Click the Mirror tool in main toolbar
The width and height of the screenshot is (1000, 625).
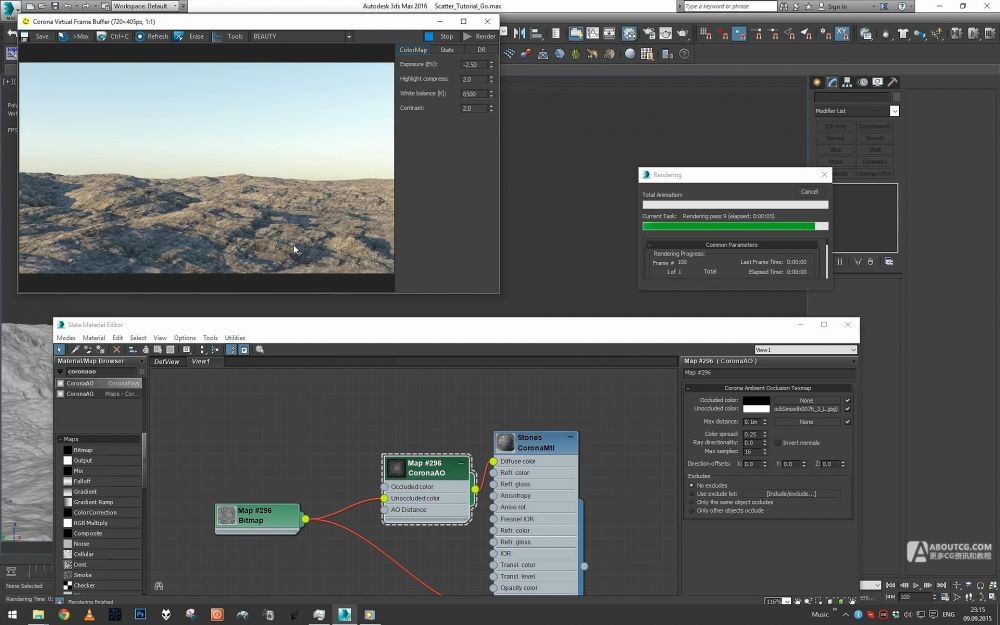520,33
